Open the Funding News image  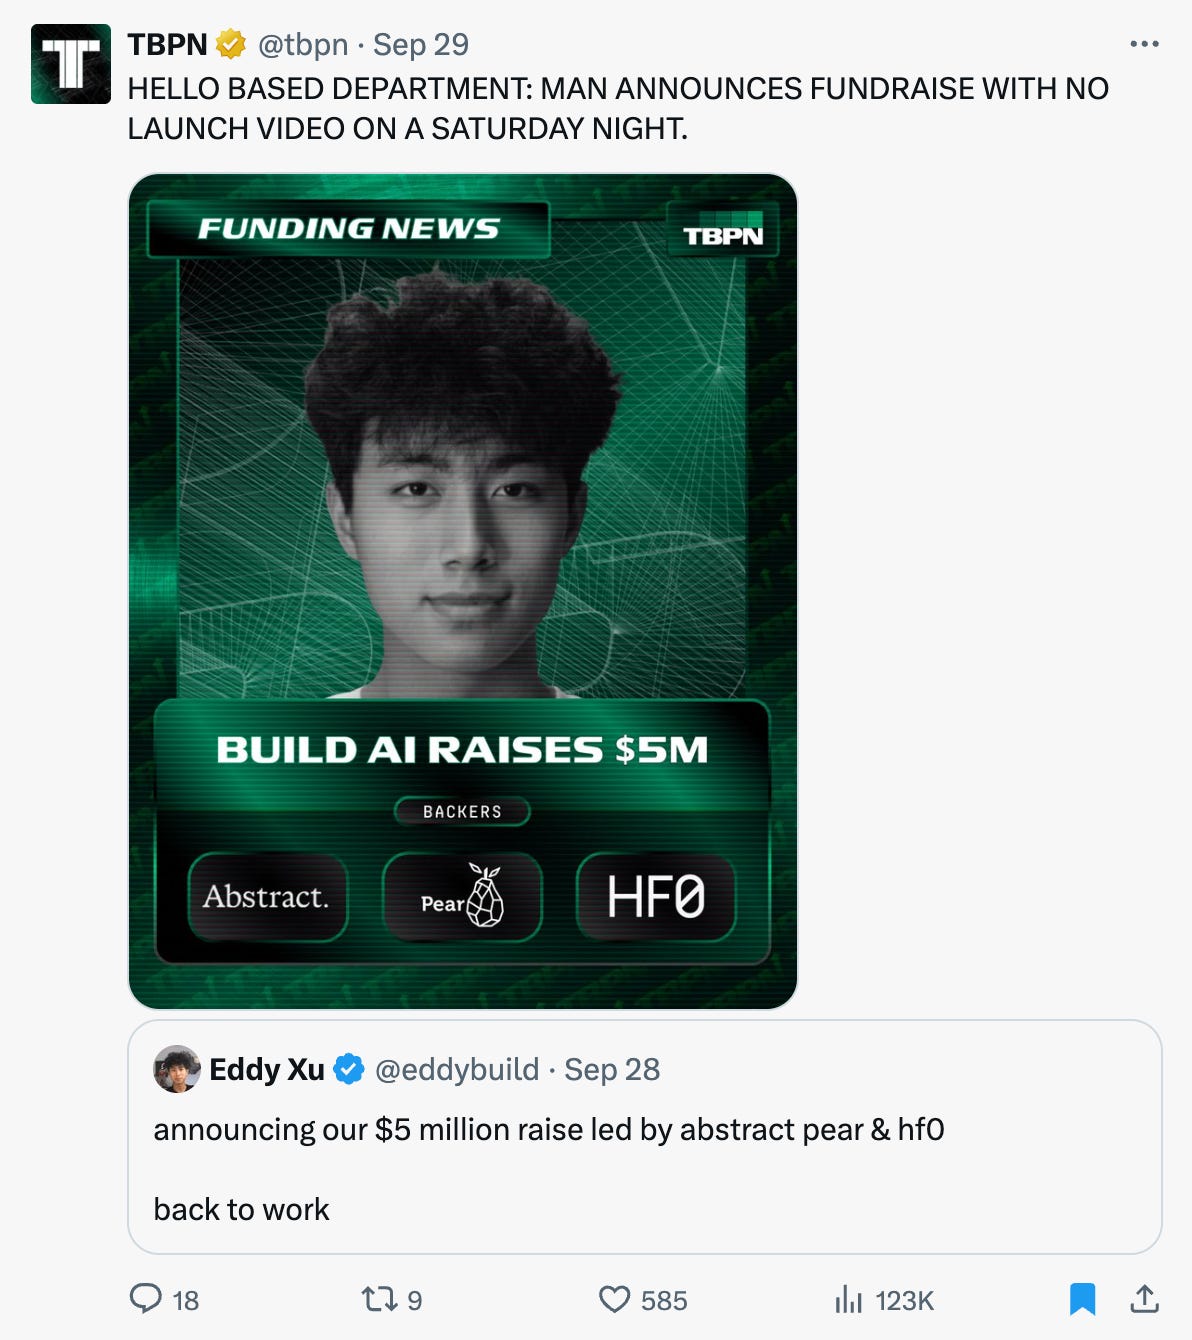(463, 591)
